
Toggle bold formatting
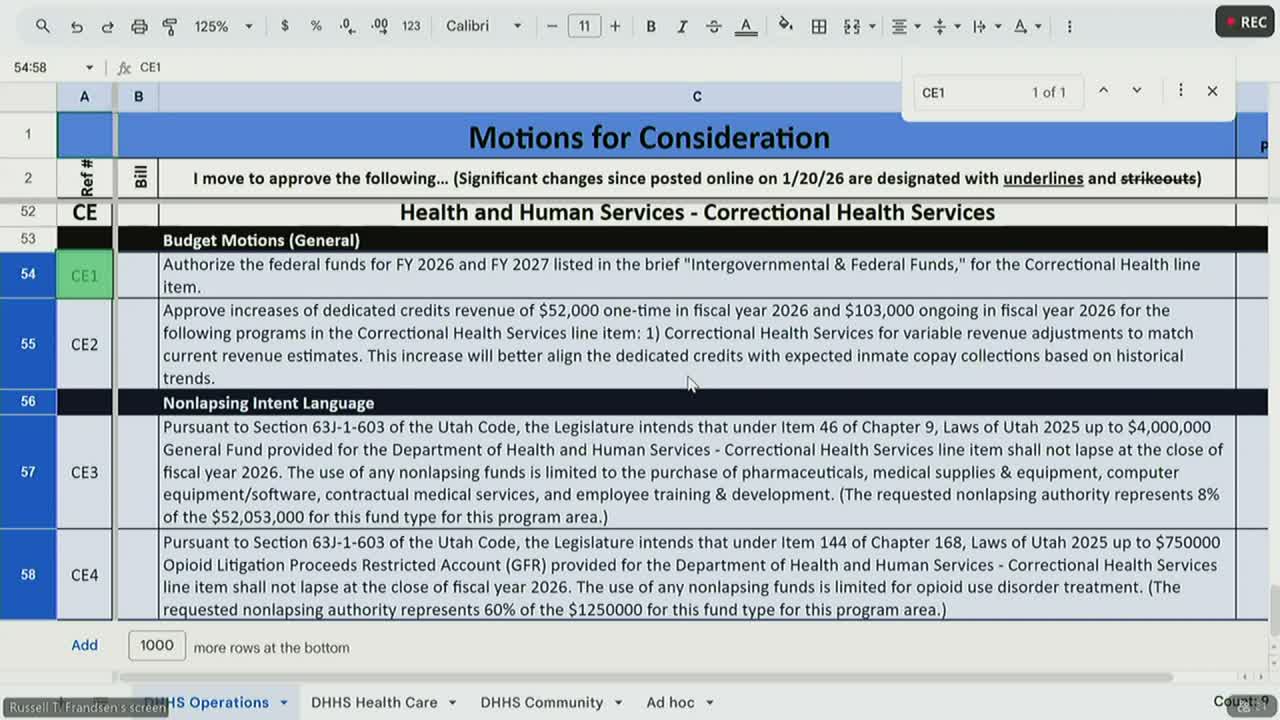(x=651, y=26)
